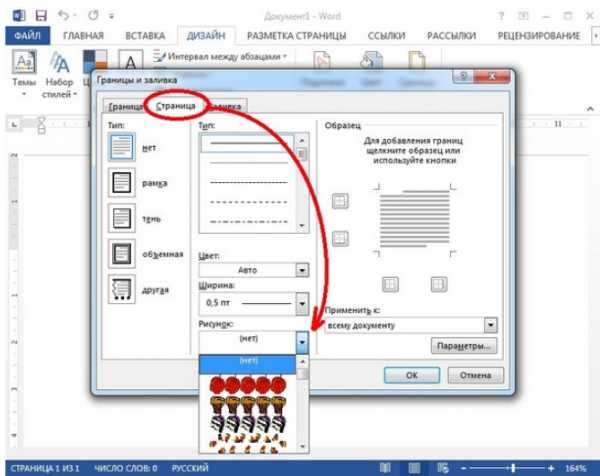Image resolution: width=600 pixels, height=476 pixels.
Task: Toggle top border button in preview
Action: (x=340, y=201)
